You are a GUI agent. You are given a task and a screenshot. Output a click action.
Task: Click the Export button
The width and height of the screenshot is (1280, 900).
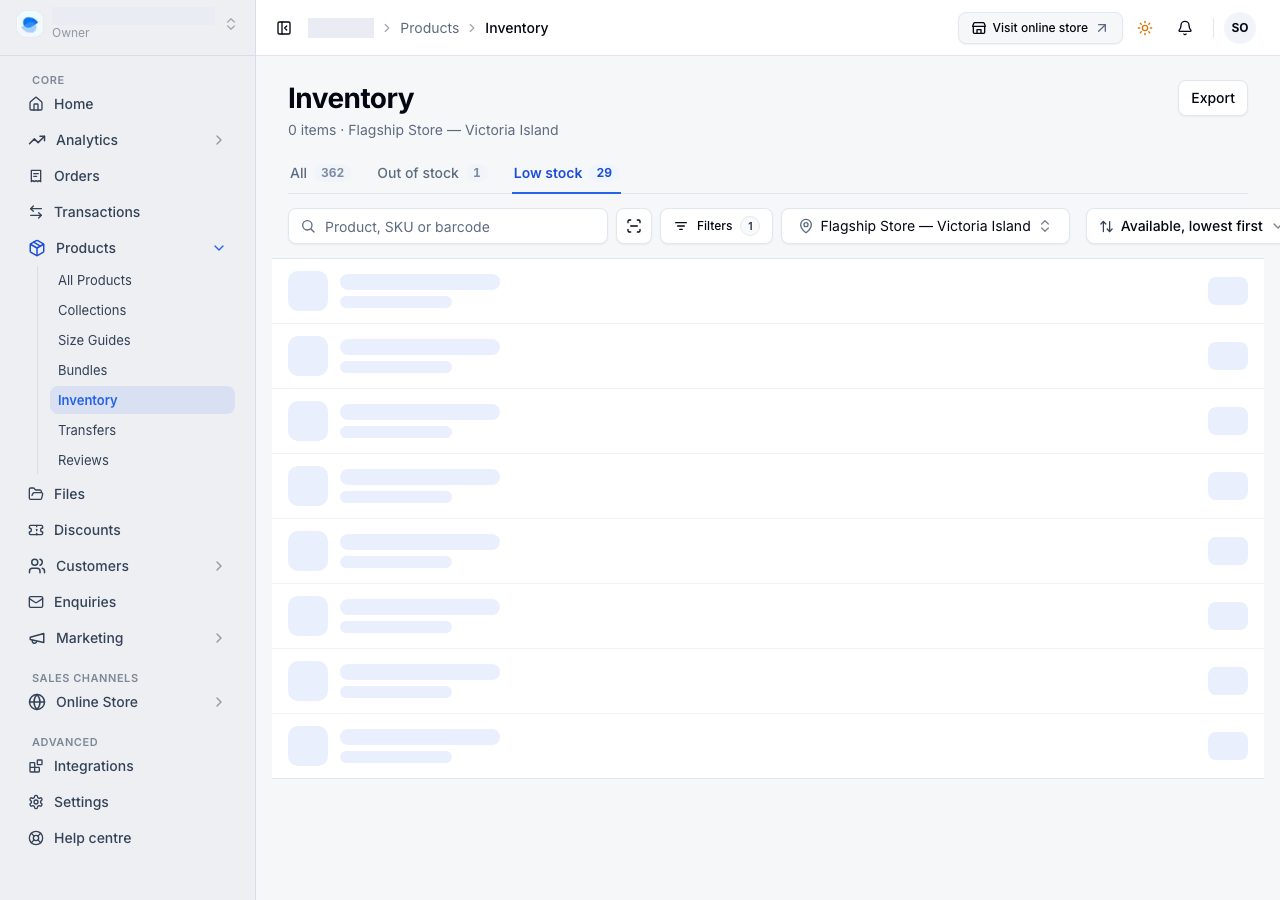point(1213,98)
